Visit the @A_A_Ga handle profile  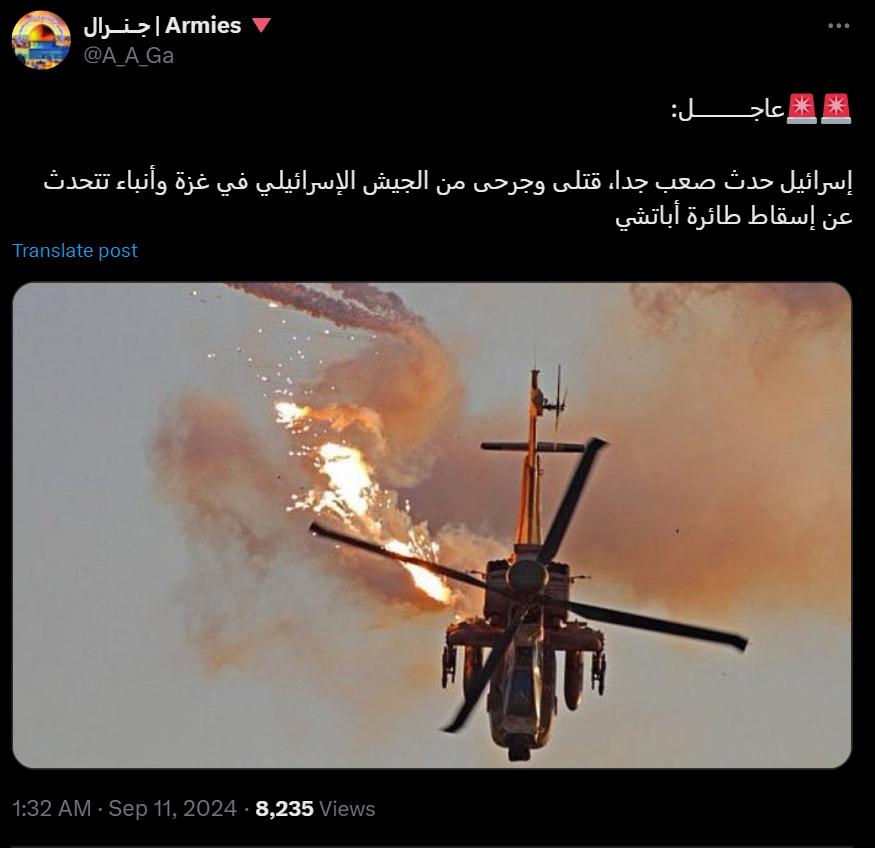[x=129, y=56]
